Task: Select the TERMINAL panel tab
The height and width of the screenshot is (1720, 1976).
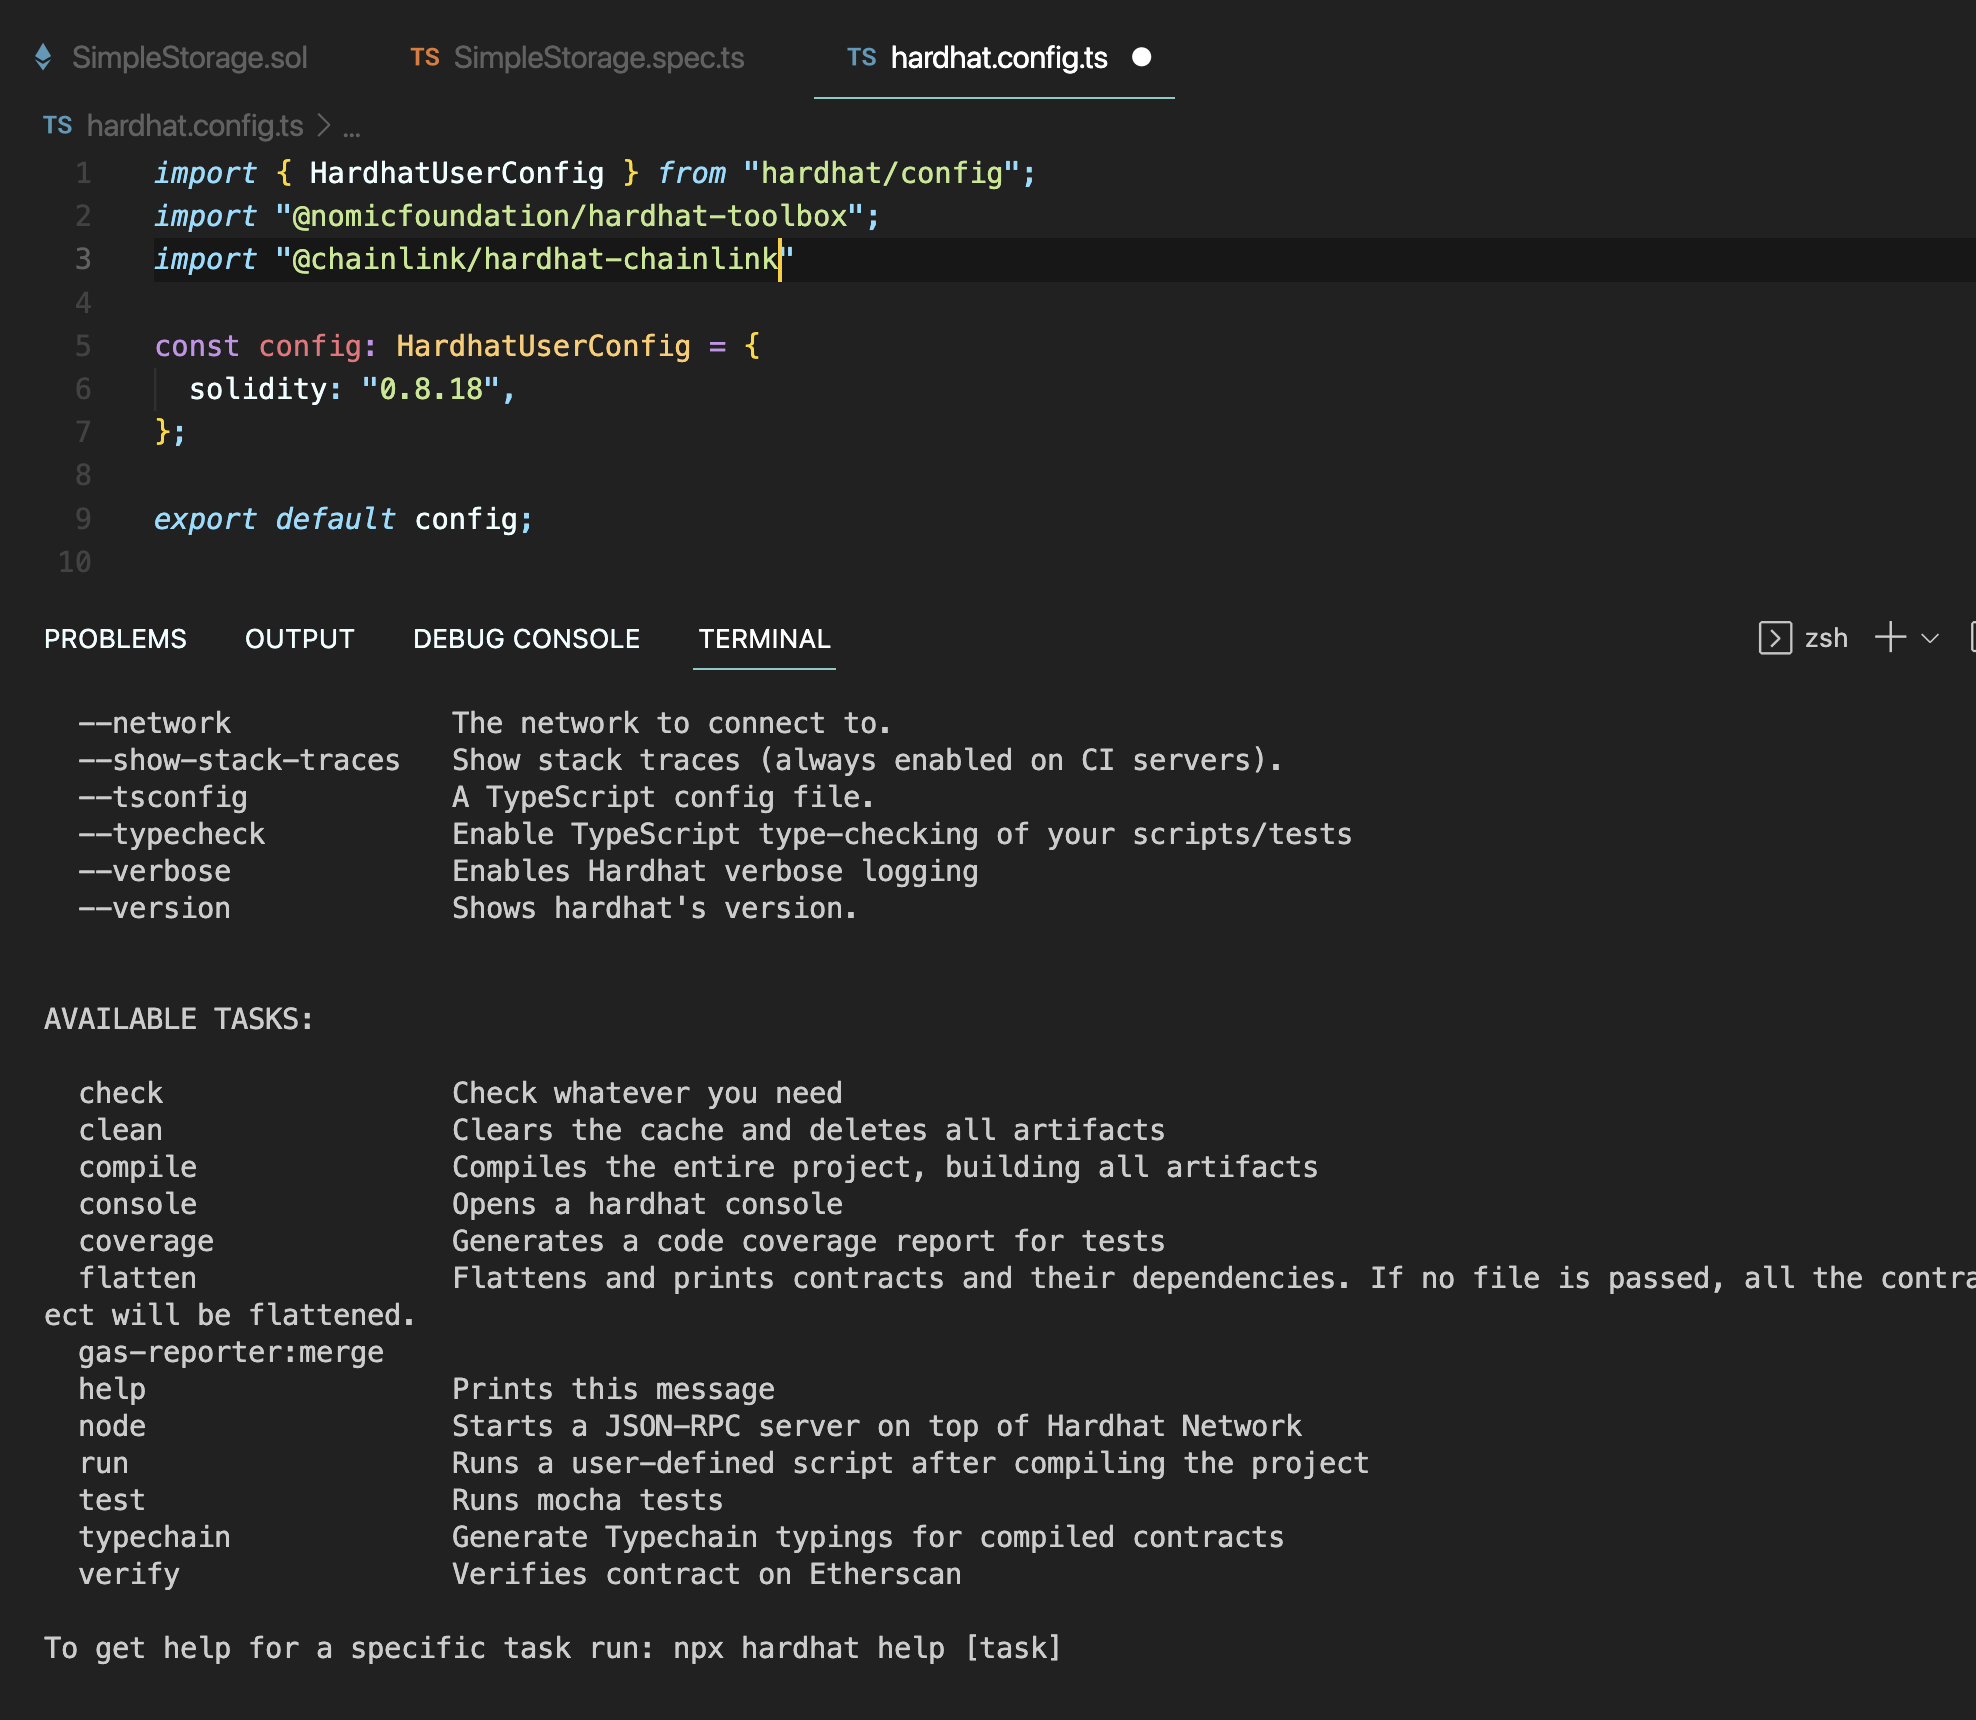Action: (764, 639)
